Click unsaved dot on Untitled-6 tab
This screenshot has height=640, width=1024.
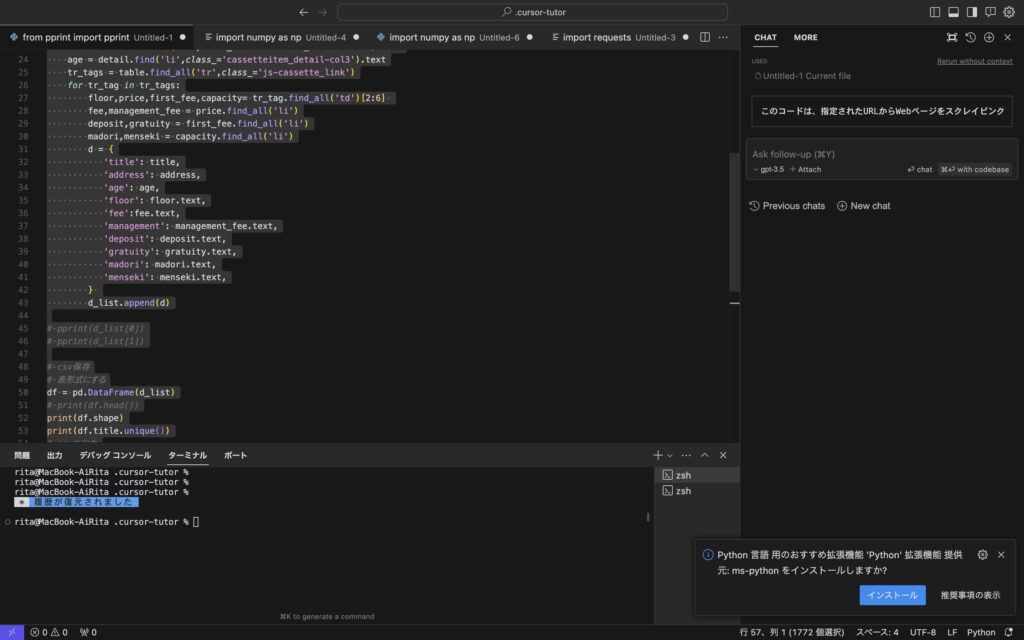pyautogui.click(x=530, y=37)
